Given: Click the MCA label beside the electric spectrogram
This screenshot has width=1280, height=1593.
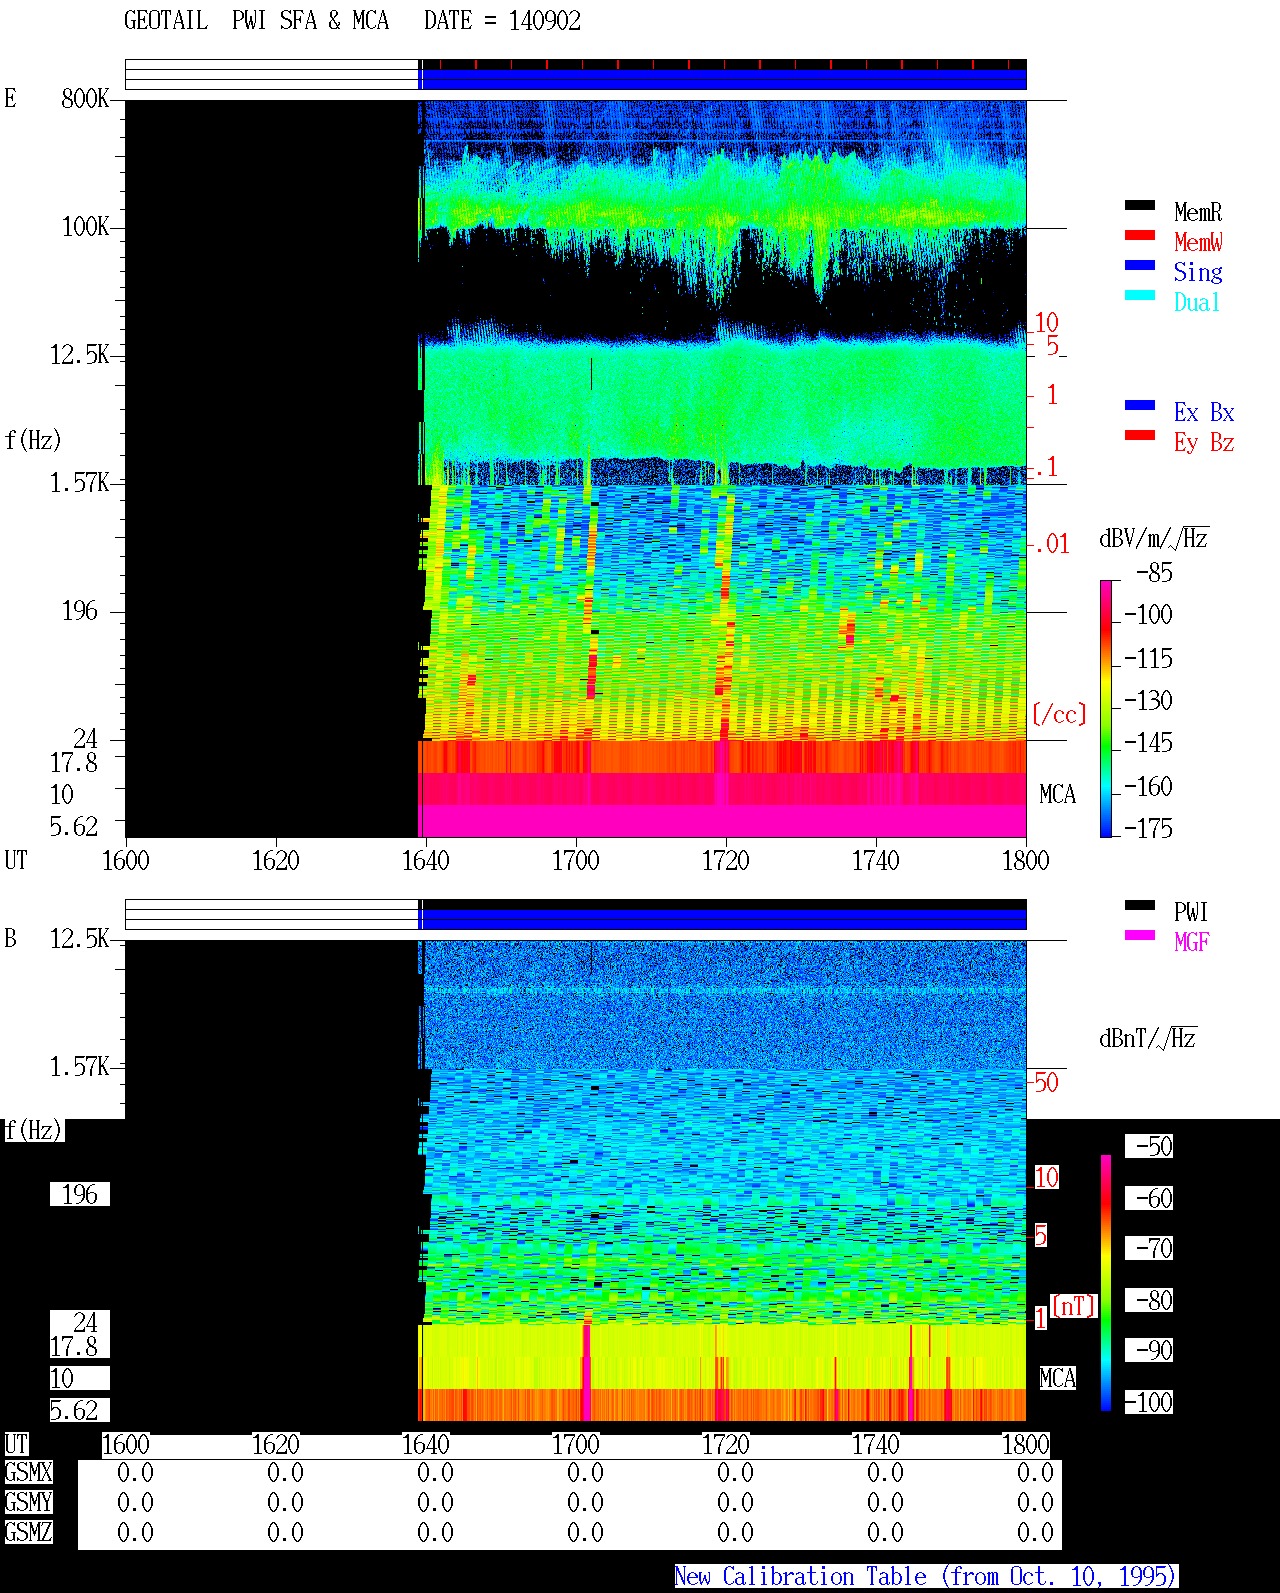Looking at the screenshot, I should pyautogui.click(x=1057, y=795).
